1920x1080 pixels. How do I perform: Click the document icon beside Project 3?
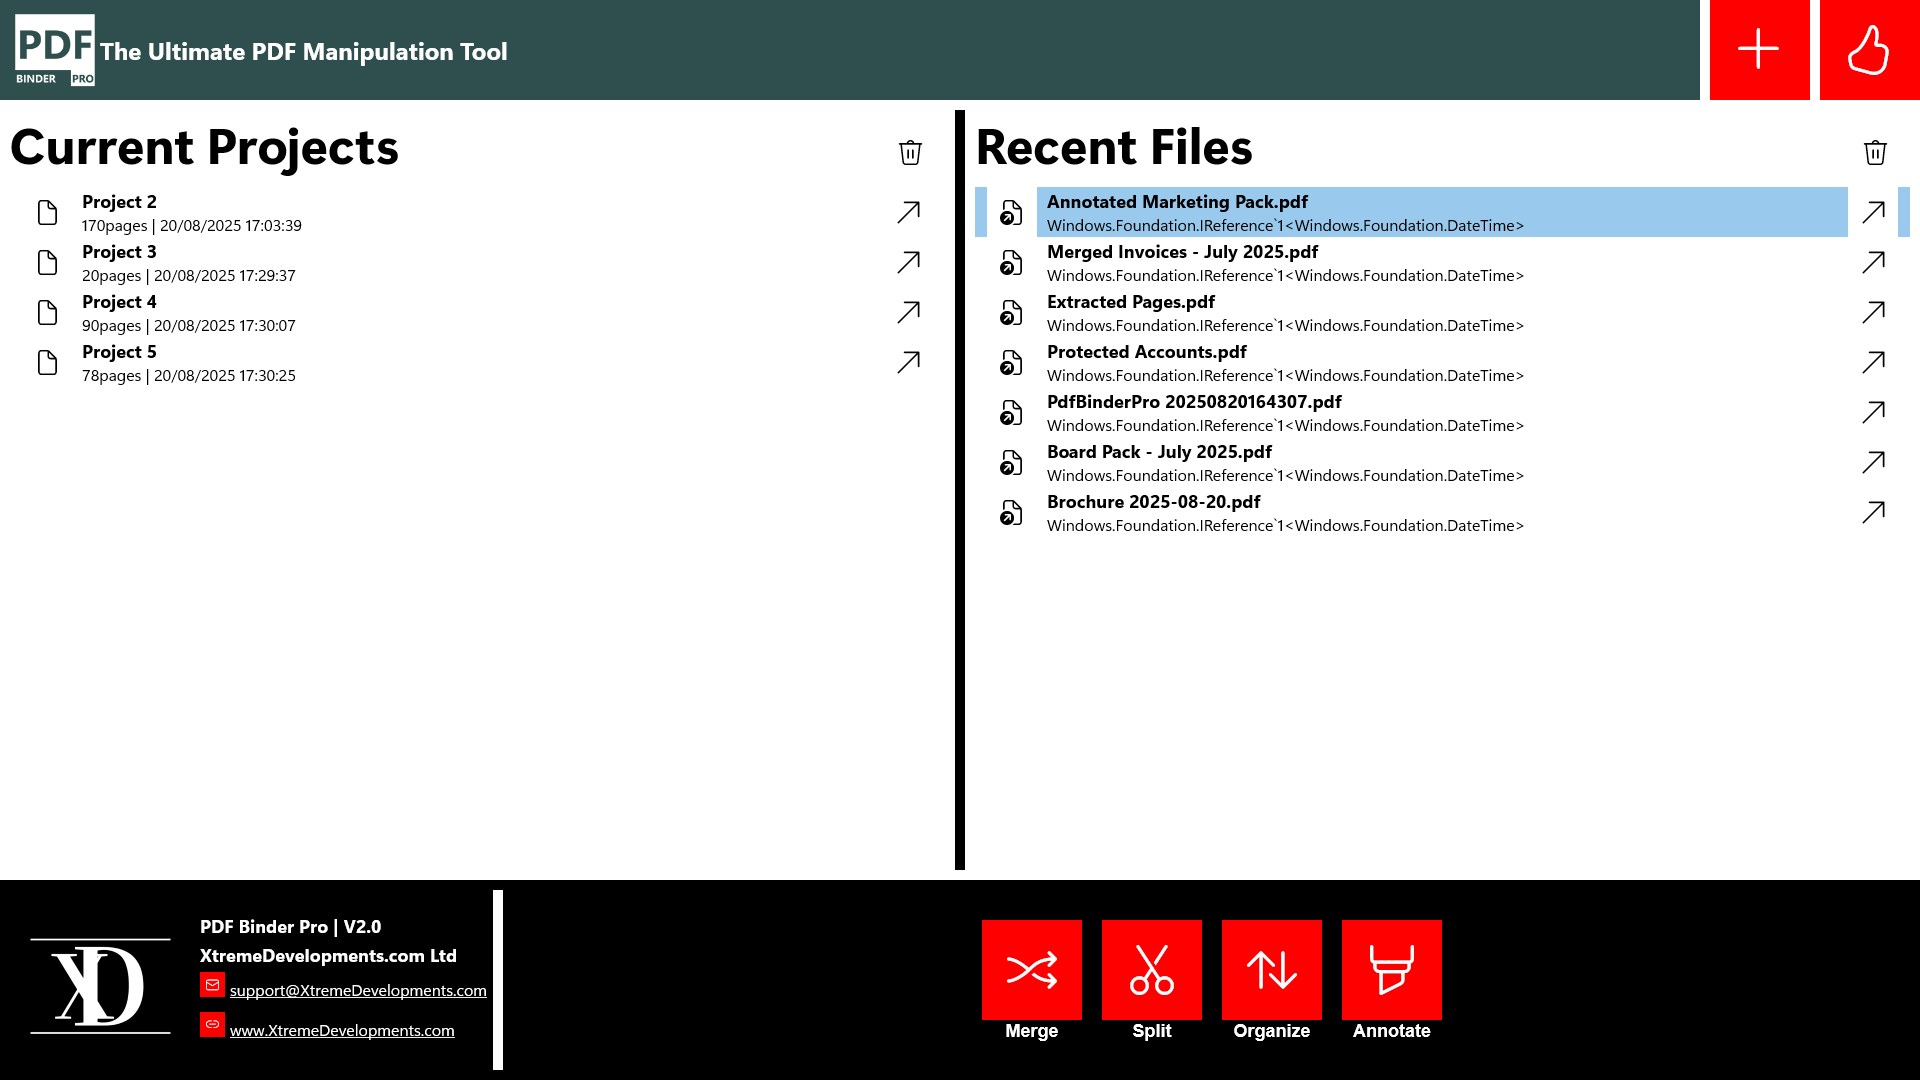[x=46, y=262]
